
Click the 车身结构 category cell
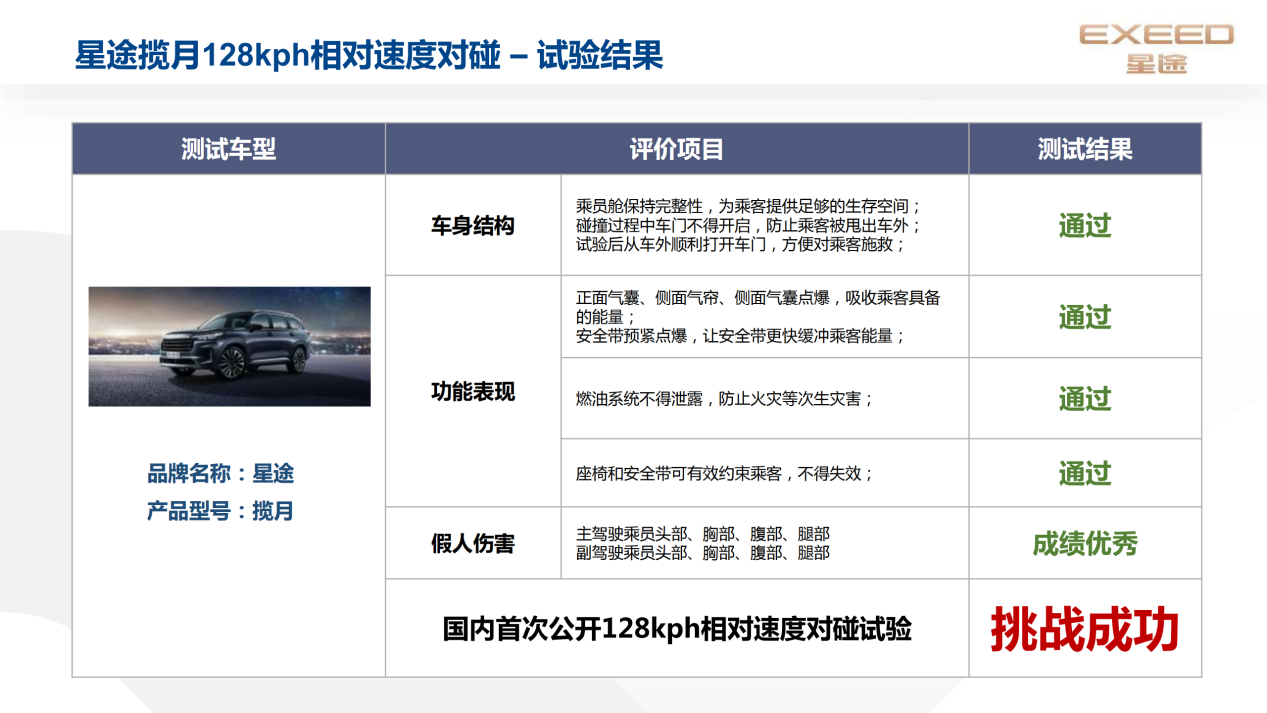click(473, 226)
